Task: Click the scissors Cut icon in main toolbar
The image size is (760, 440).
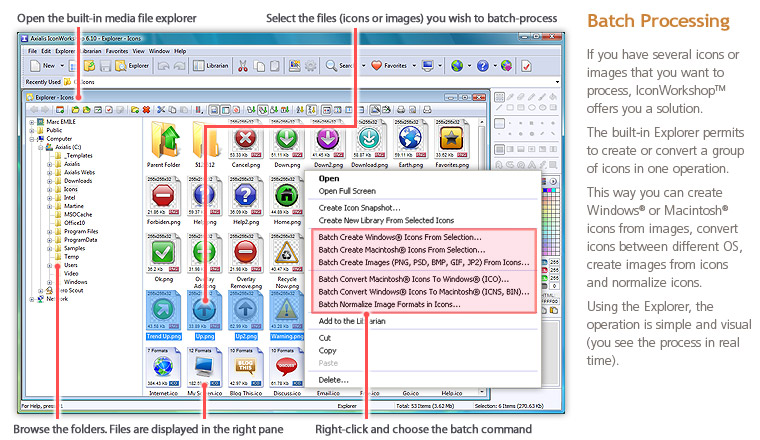Action: coord(243,66)
